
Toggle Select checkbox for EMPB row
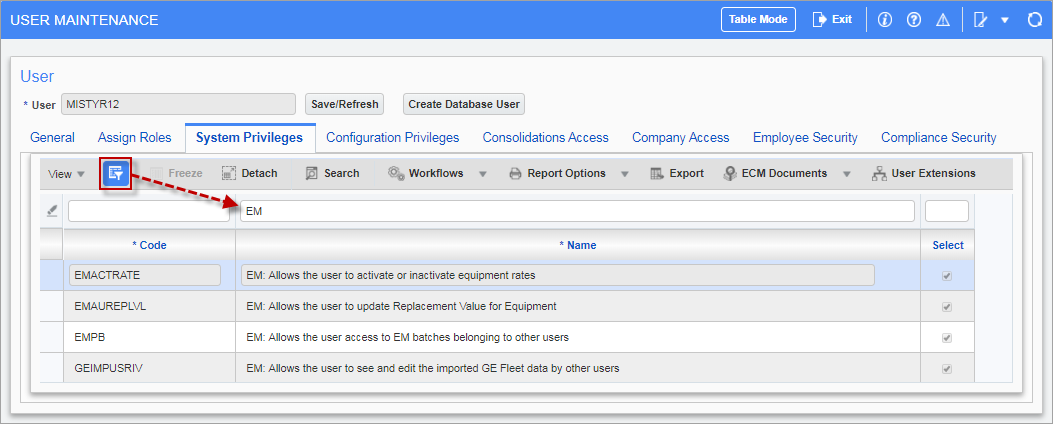946,337
